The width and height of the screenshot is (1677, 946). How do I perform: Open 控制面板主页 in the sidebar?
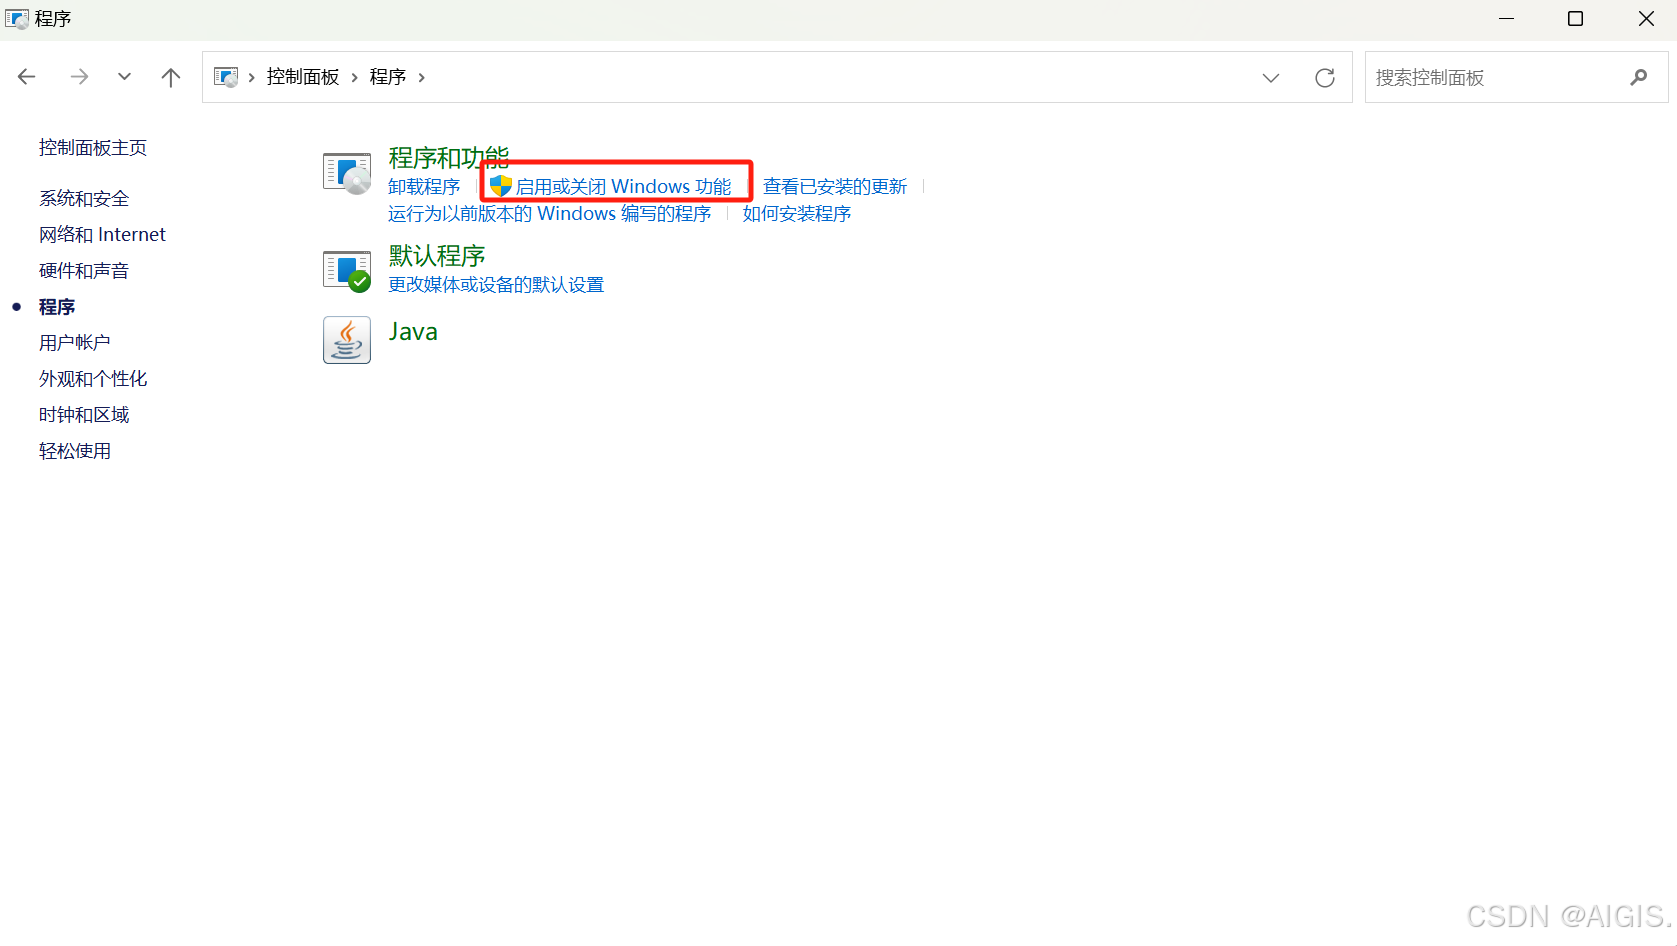[93, 148]
